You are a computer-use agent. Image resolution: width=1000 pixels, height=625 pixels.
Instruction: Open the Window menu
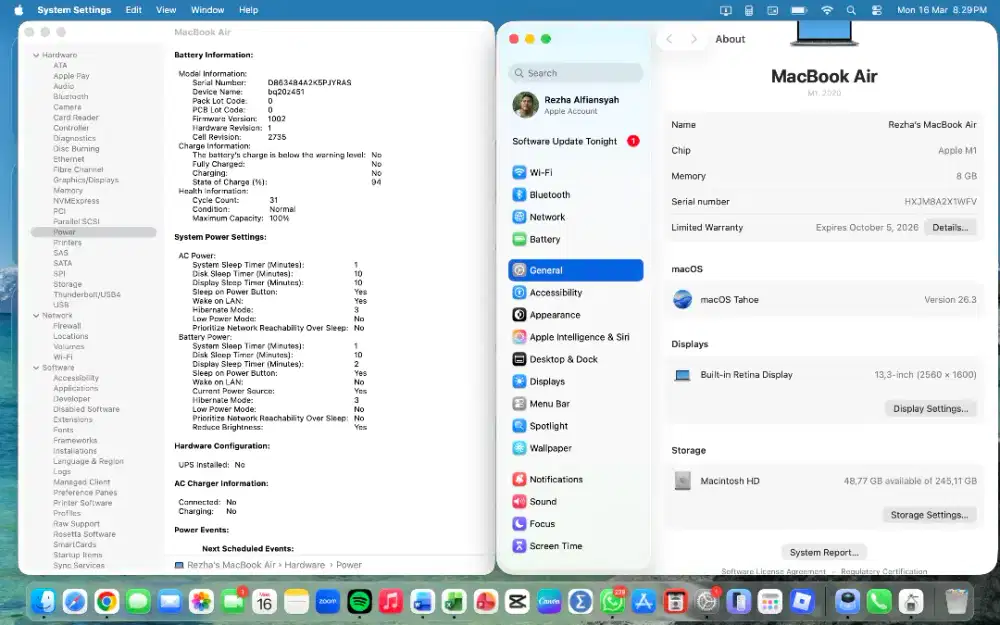coord(207,10)
